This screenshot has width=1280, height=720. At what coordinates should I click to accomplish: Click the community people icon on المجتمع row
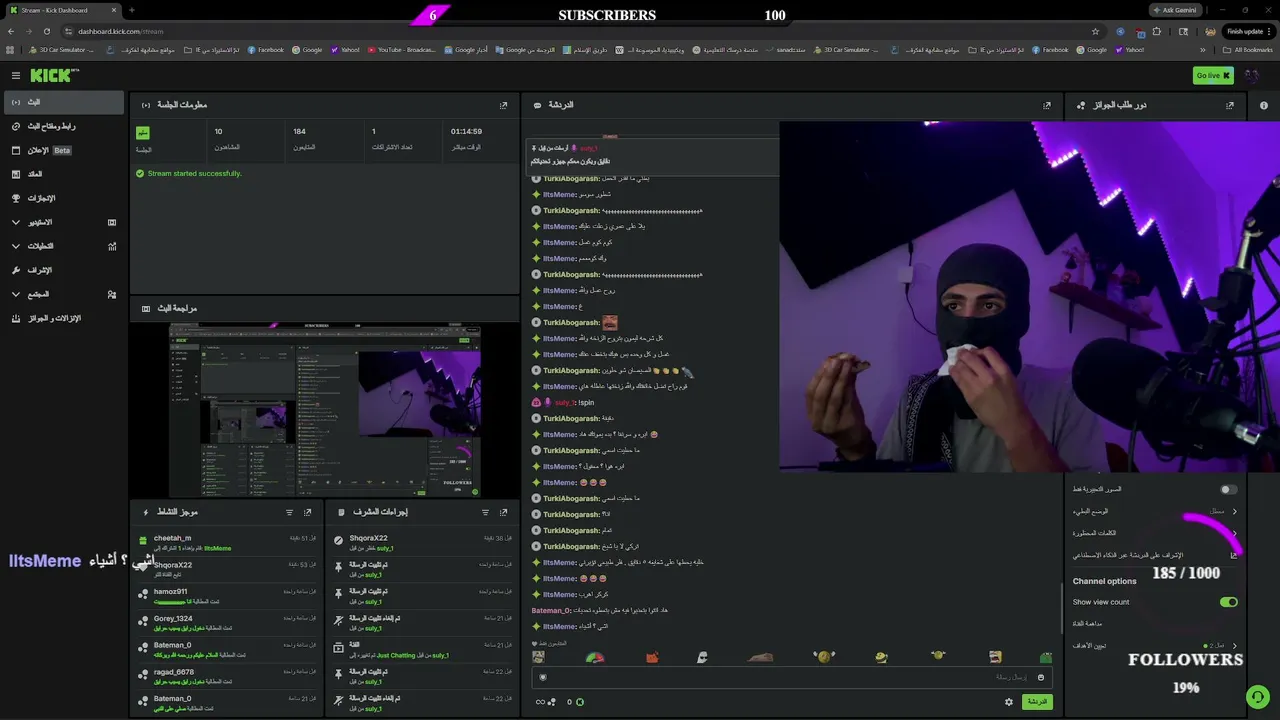[112, 294]
